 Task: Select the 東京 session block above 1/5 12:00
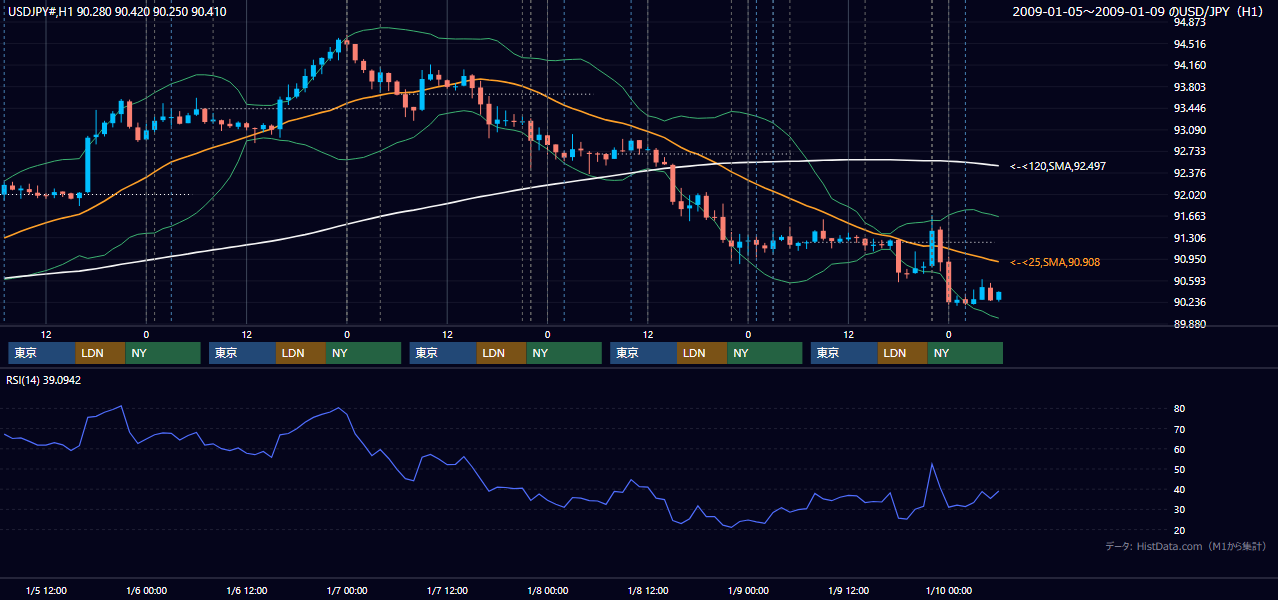point(42,353)
